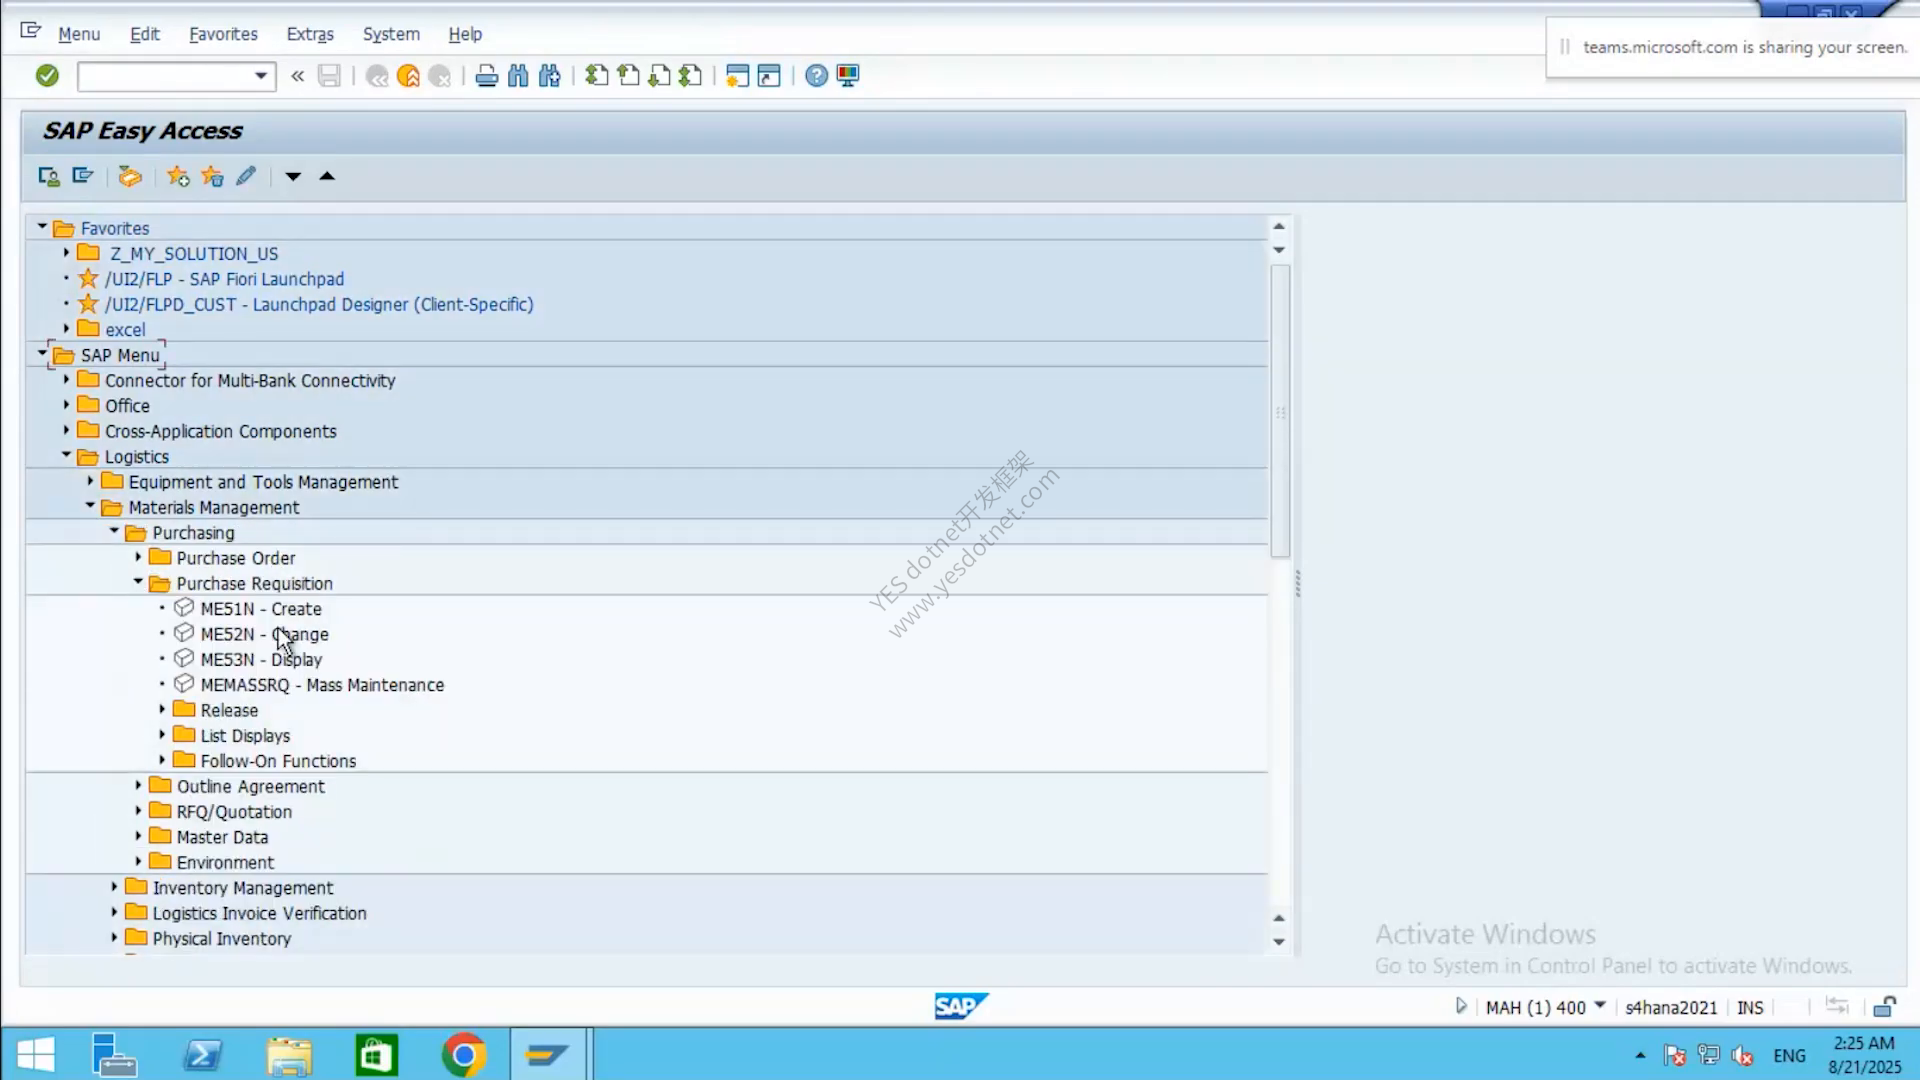Image resolution: width=1920 pixels, height=1080 pixels.
Task: Click the Add to Favorites star icon
Action: [x=178, y=177]
